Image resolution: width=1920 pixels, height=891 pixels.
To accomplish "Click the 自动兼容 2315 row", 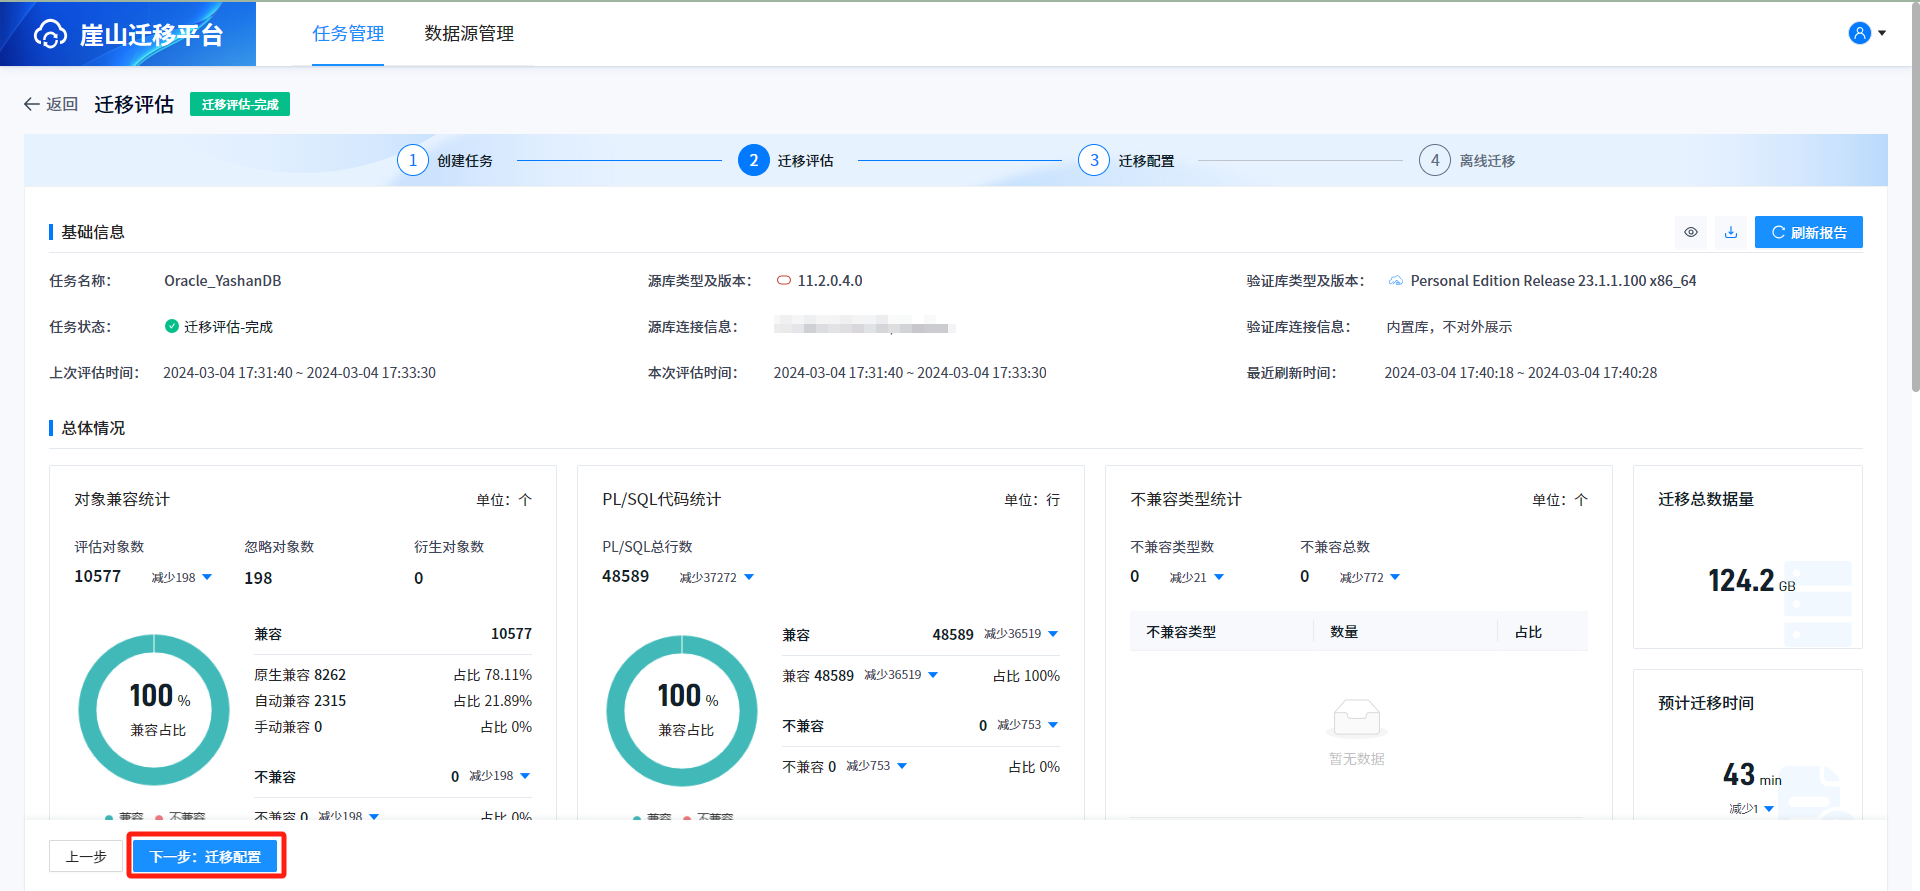I will click(x=393, y=701).
